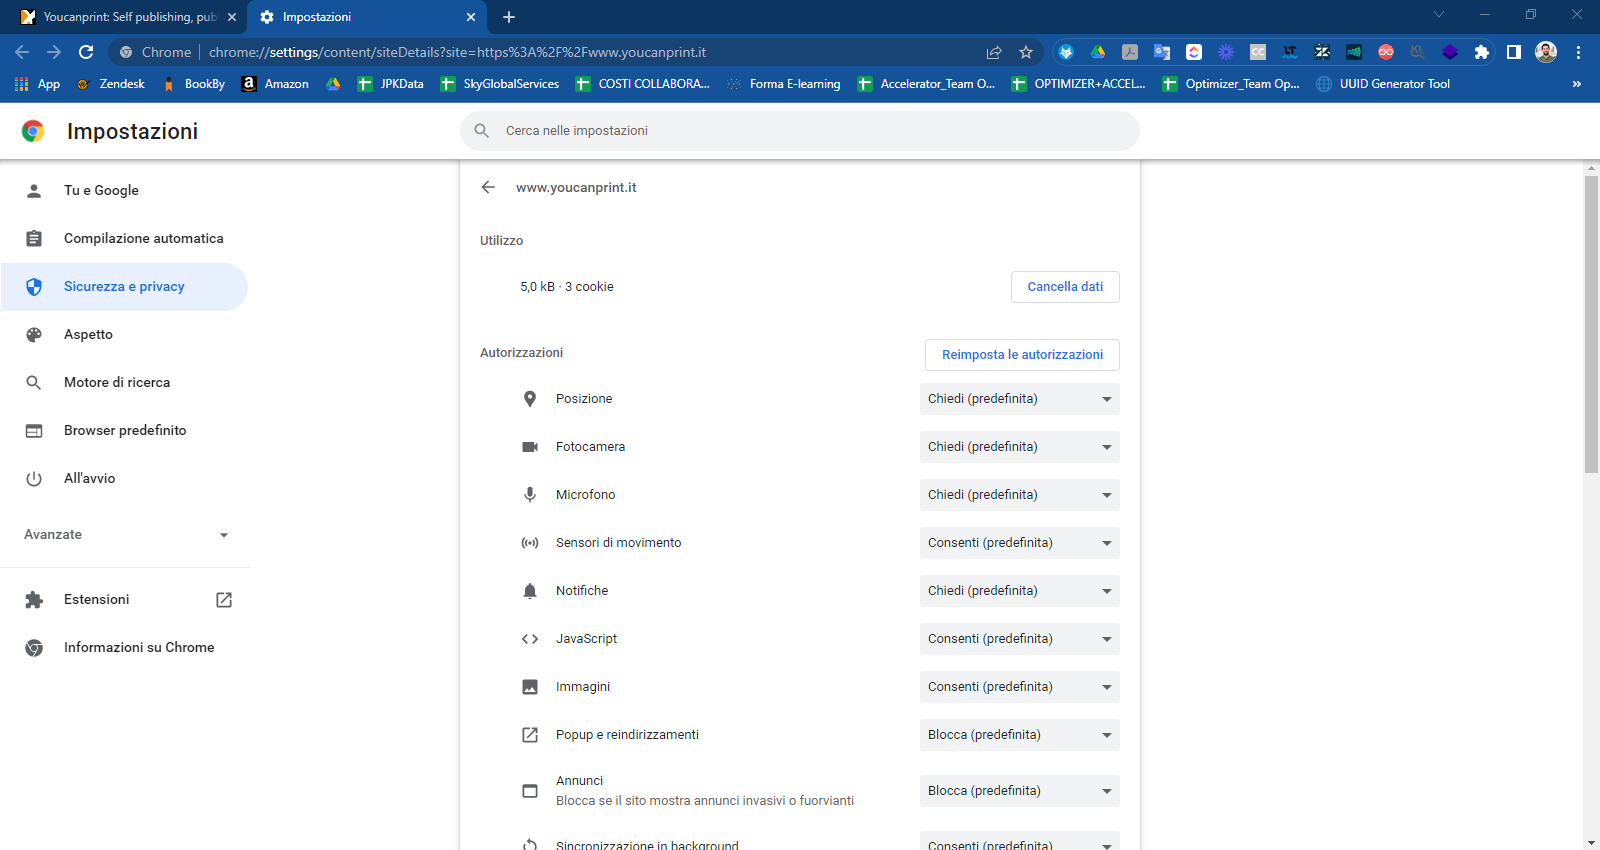Select Aspetto in the settings sidebar
This screenshot has height=850, width=1600.
coord(89,335)
